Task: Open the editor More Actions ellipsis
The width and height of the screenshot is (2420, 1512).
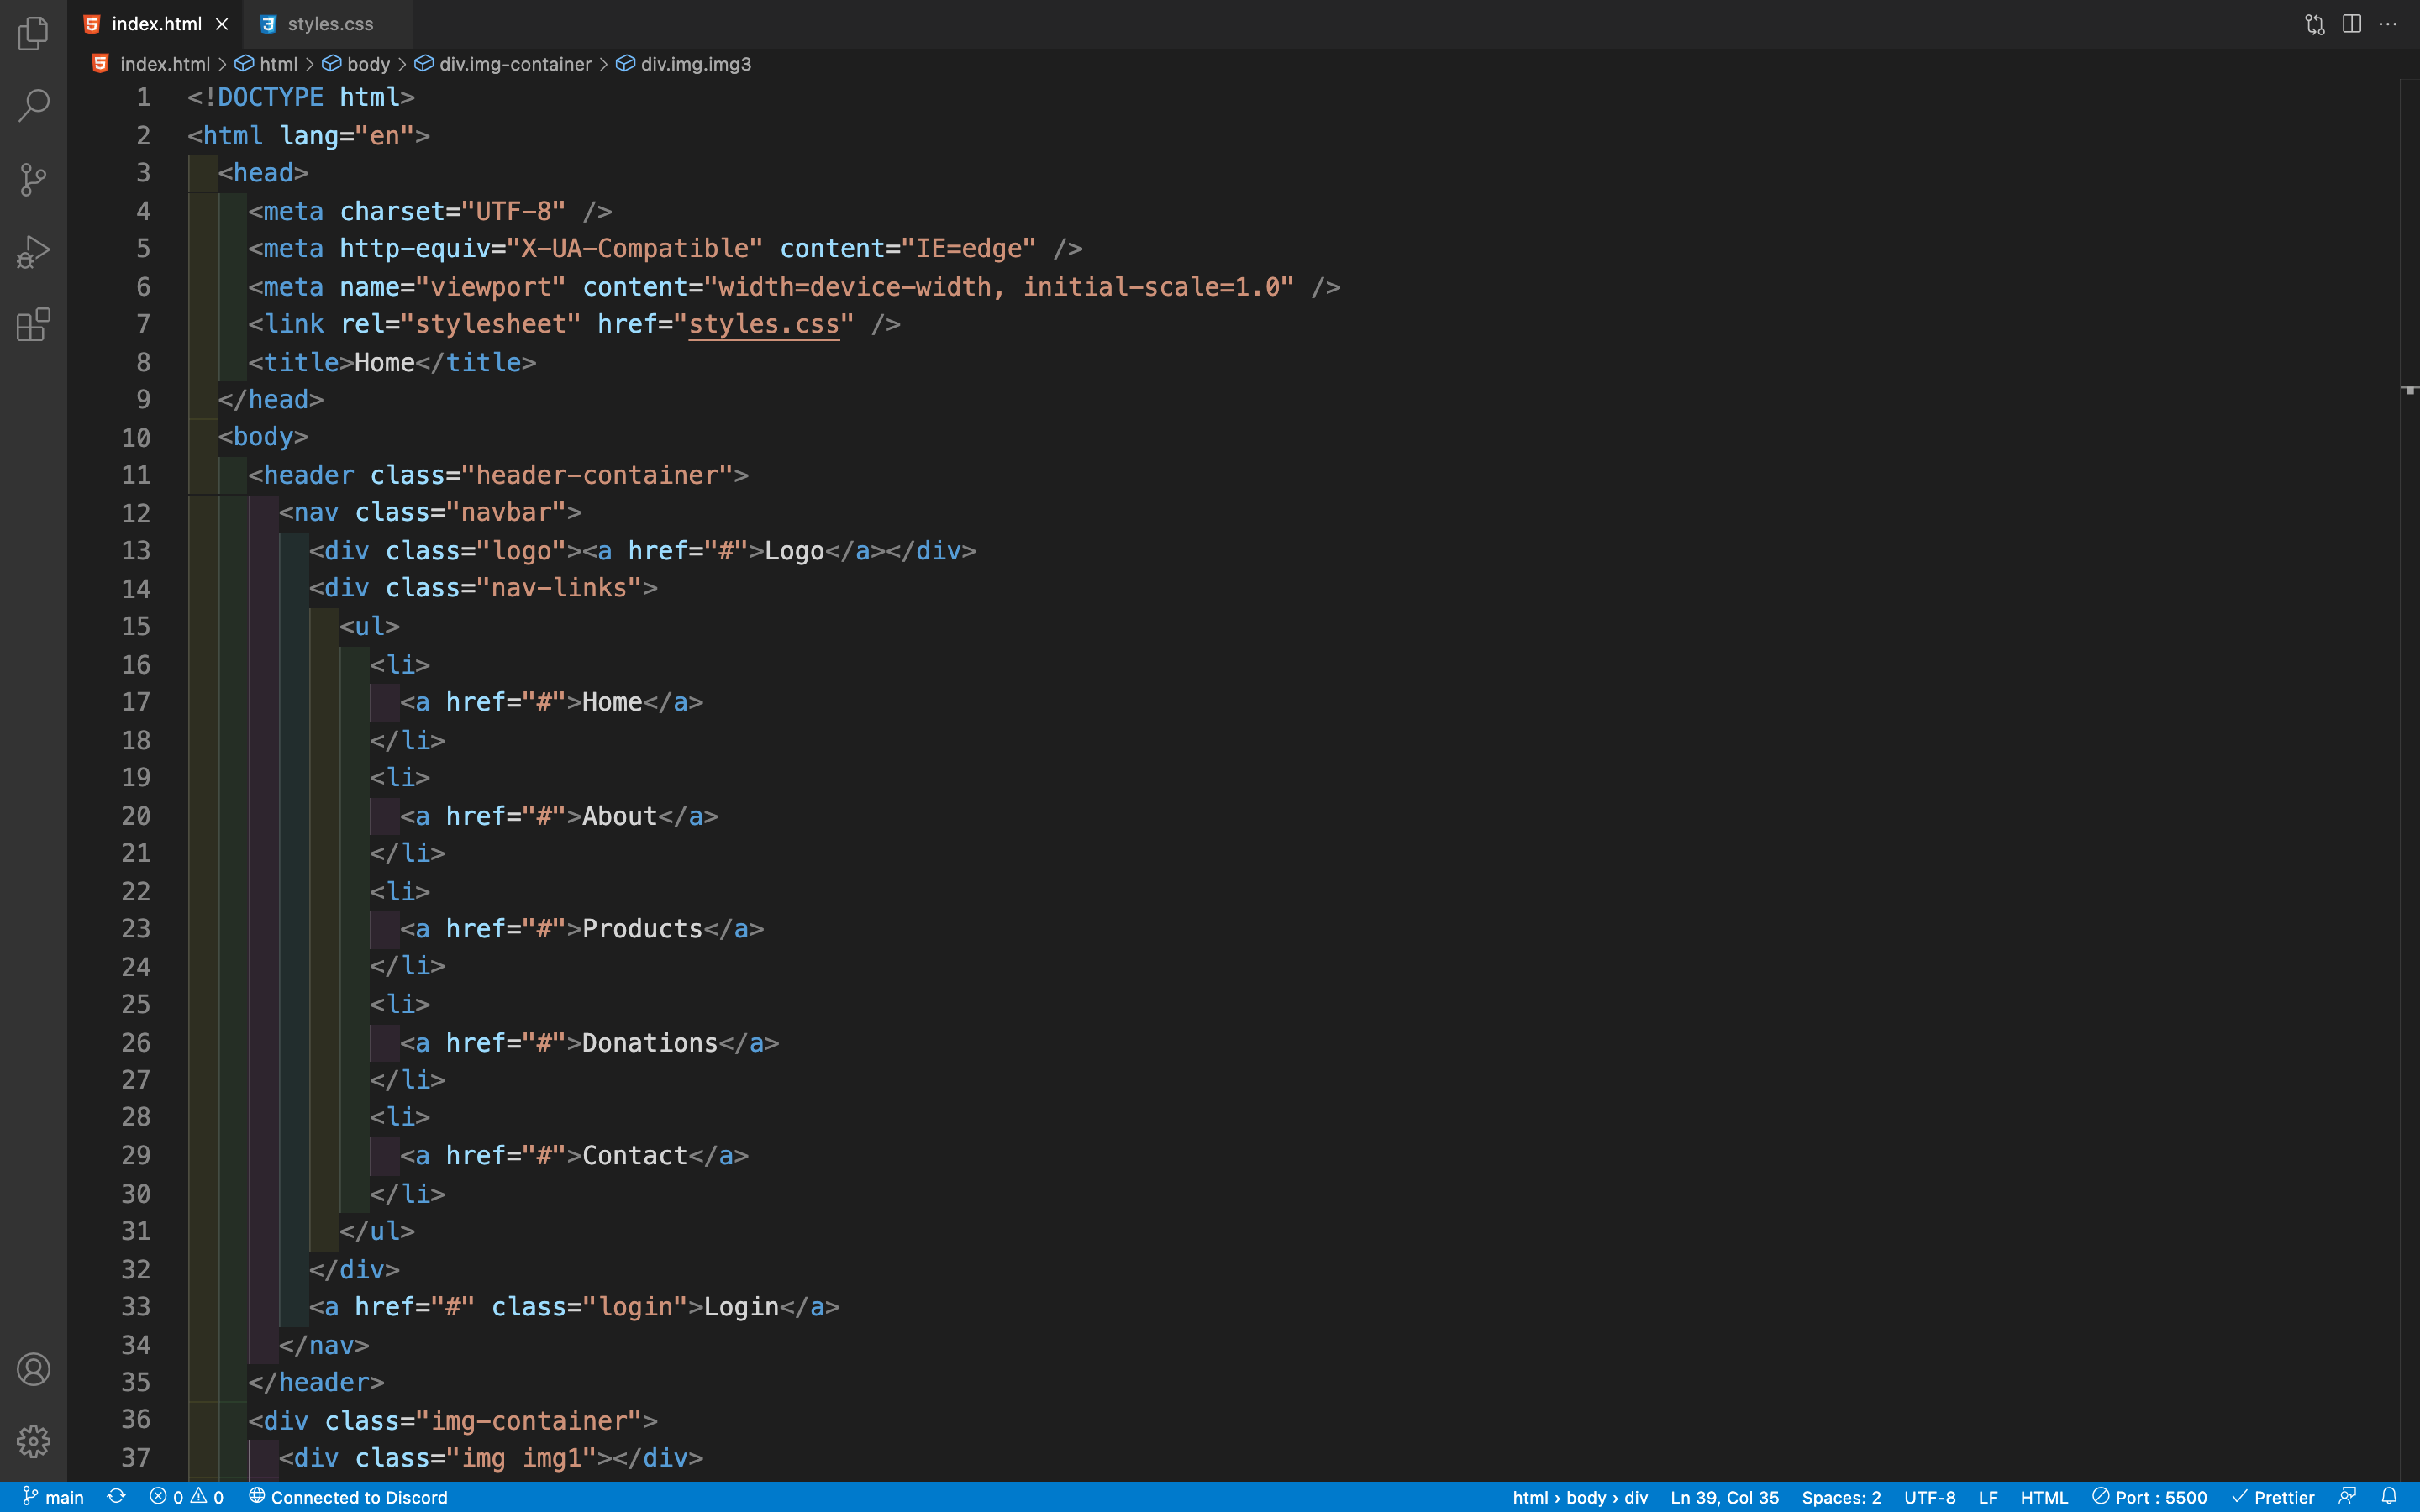Action: tap(2388, 24)
